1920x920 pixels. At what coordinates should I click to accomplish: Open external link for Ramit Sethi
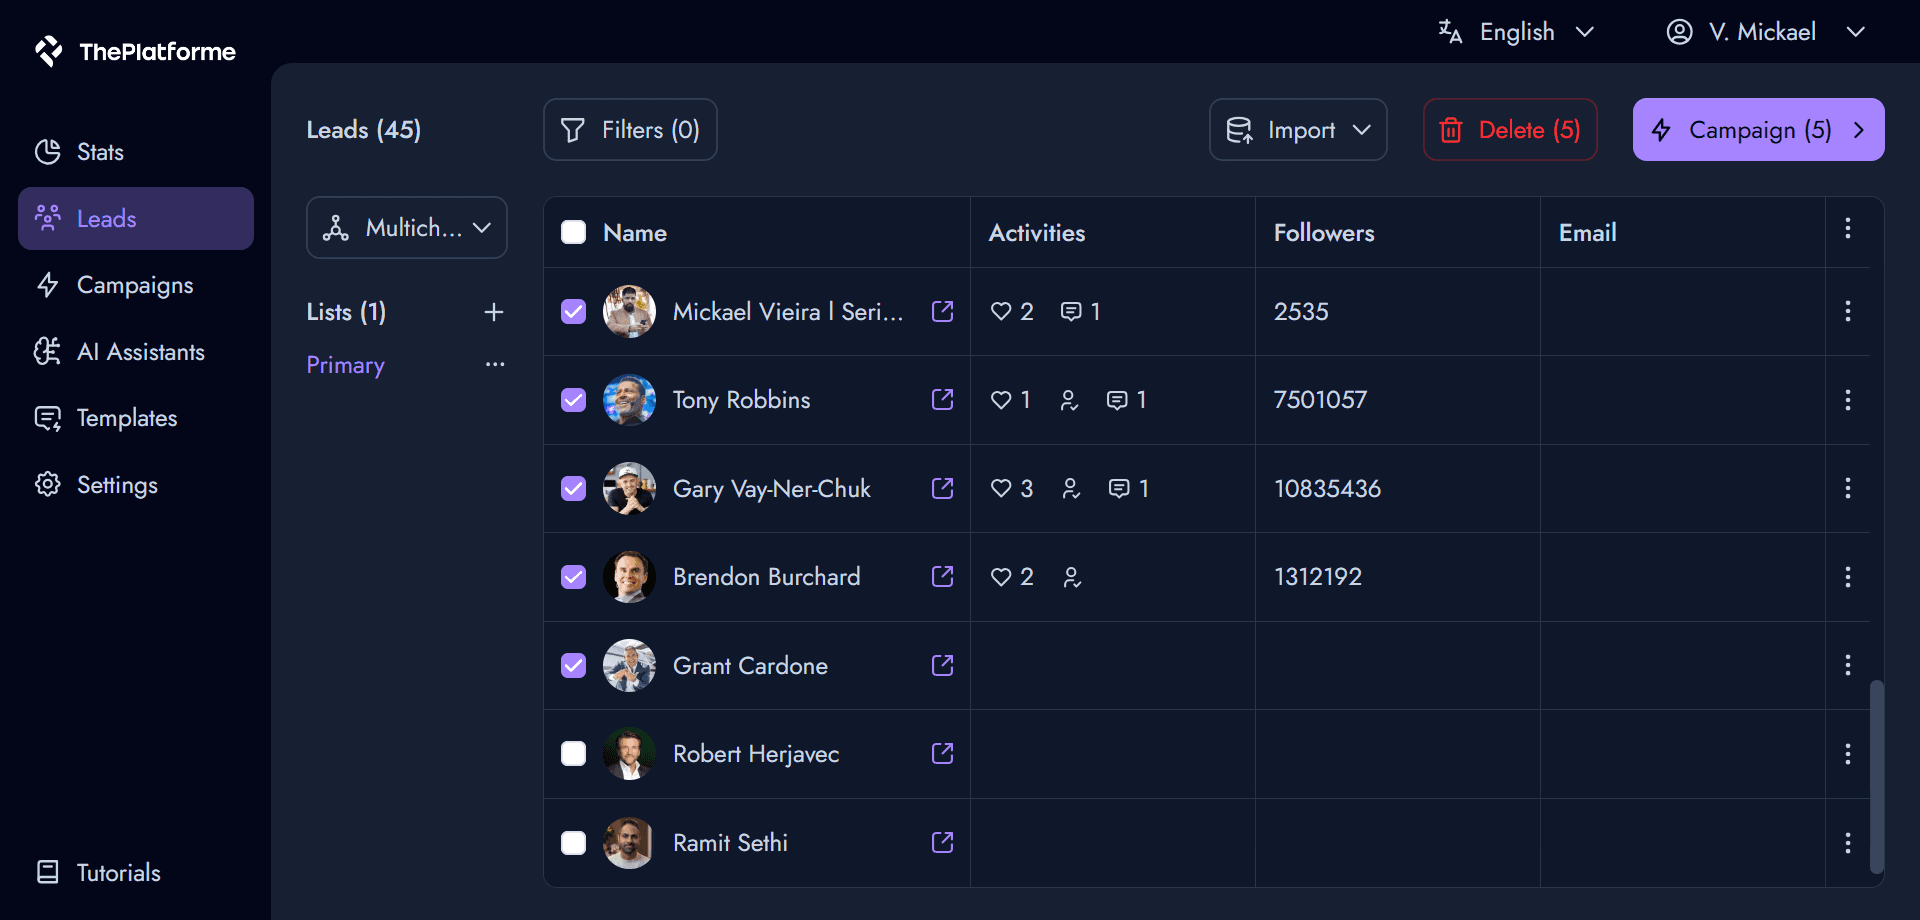coord(942,842)
